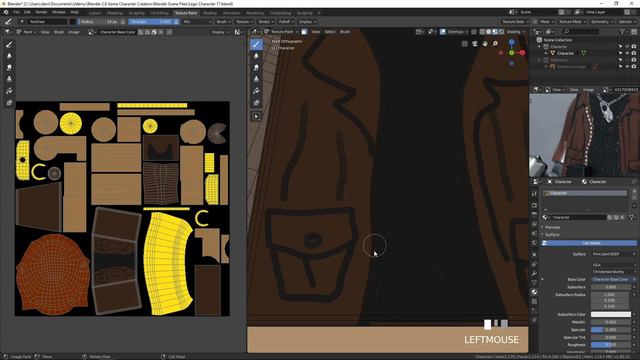
Task: Switch to the UV Editing workspace tab
Action: (x=160, y=13)
